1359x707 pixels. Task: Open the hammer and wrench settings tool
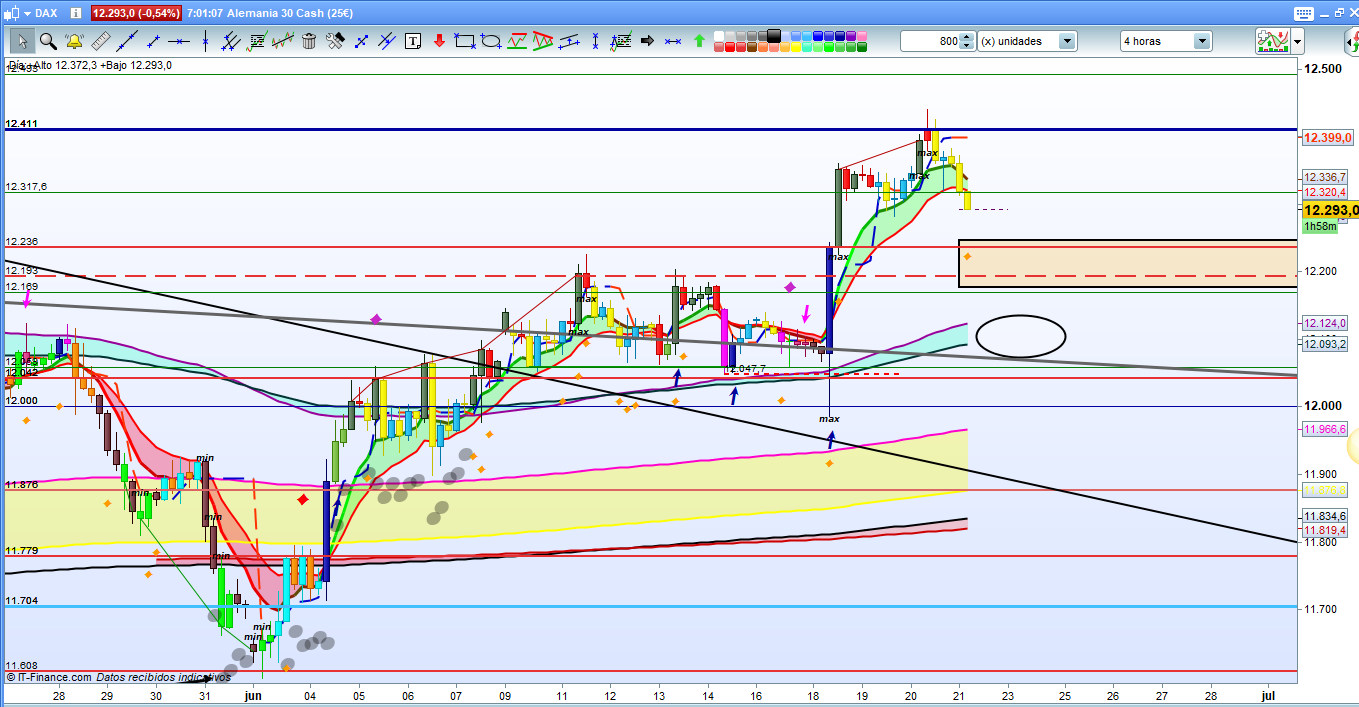(335, 41)
